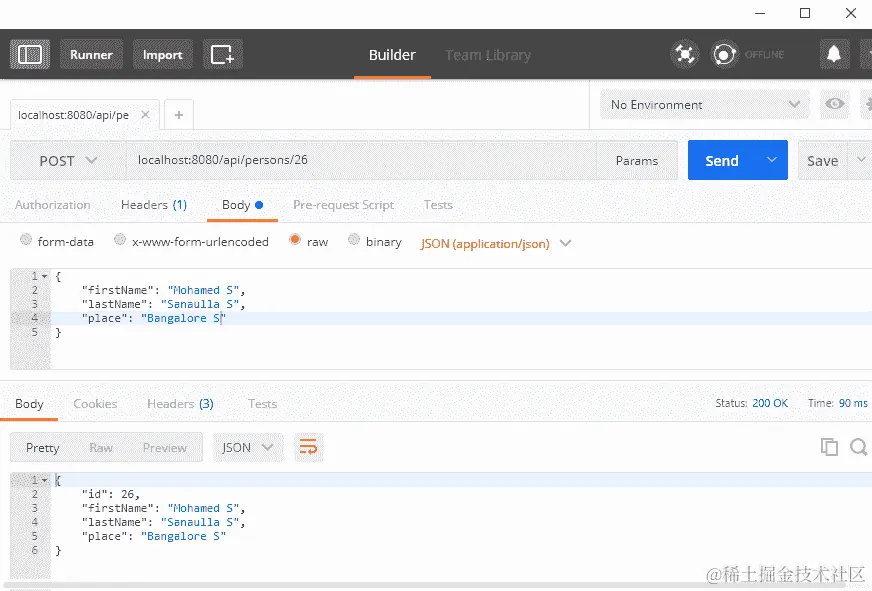The height and width of the screenshot is (591, 872).
Task: Select the binary radio option
Action: (354, 240)
